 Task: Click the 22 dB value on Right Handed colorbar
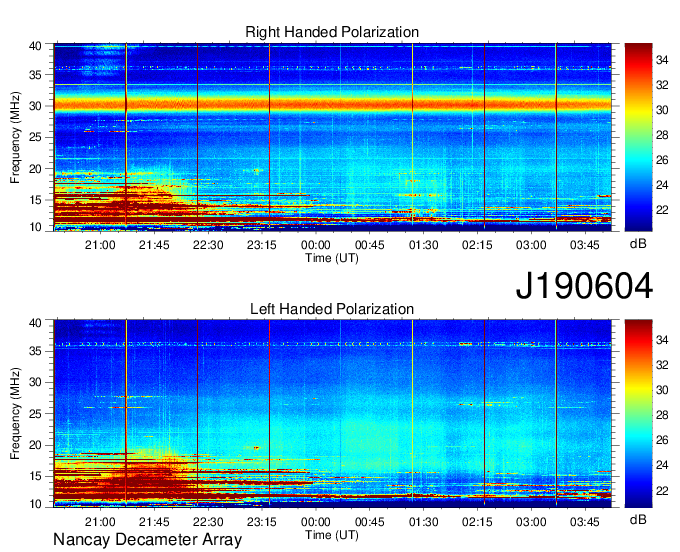pyautogui.click(x=662, y=210)
